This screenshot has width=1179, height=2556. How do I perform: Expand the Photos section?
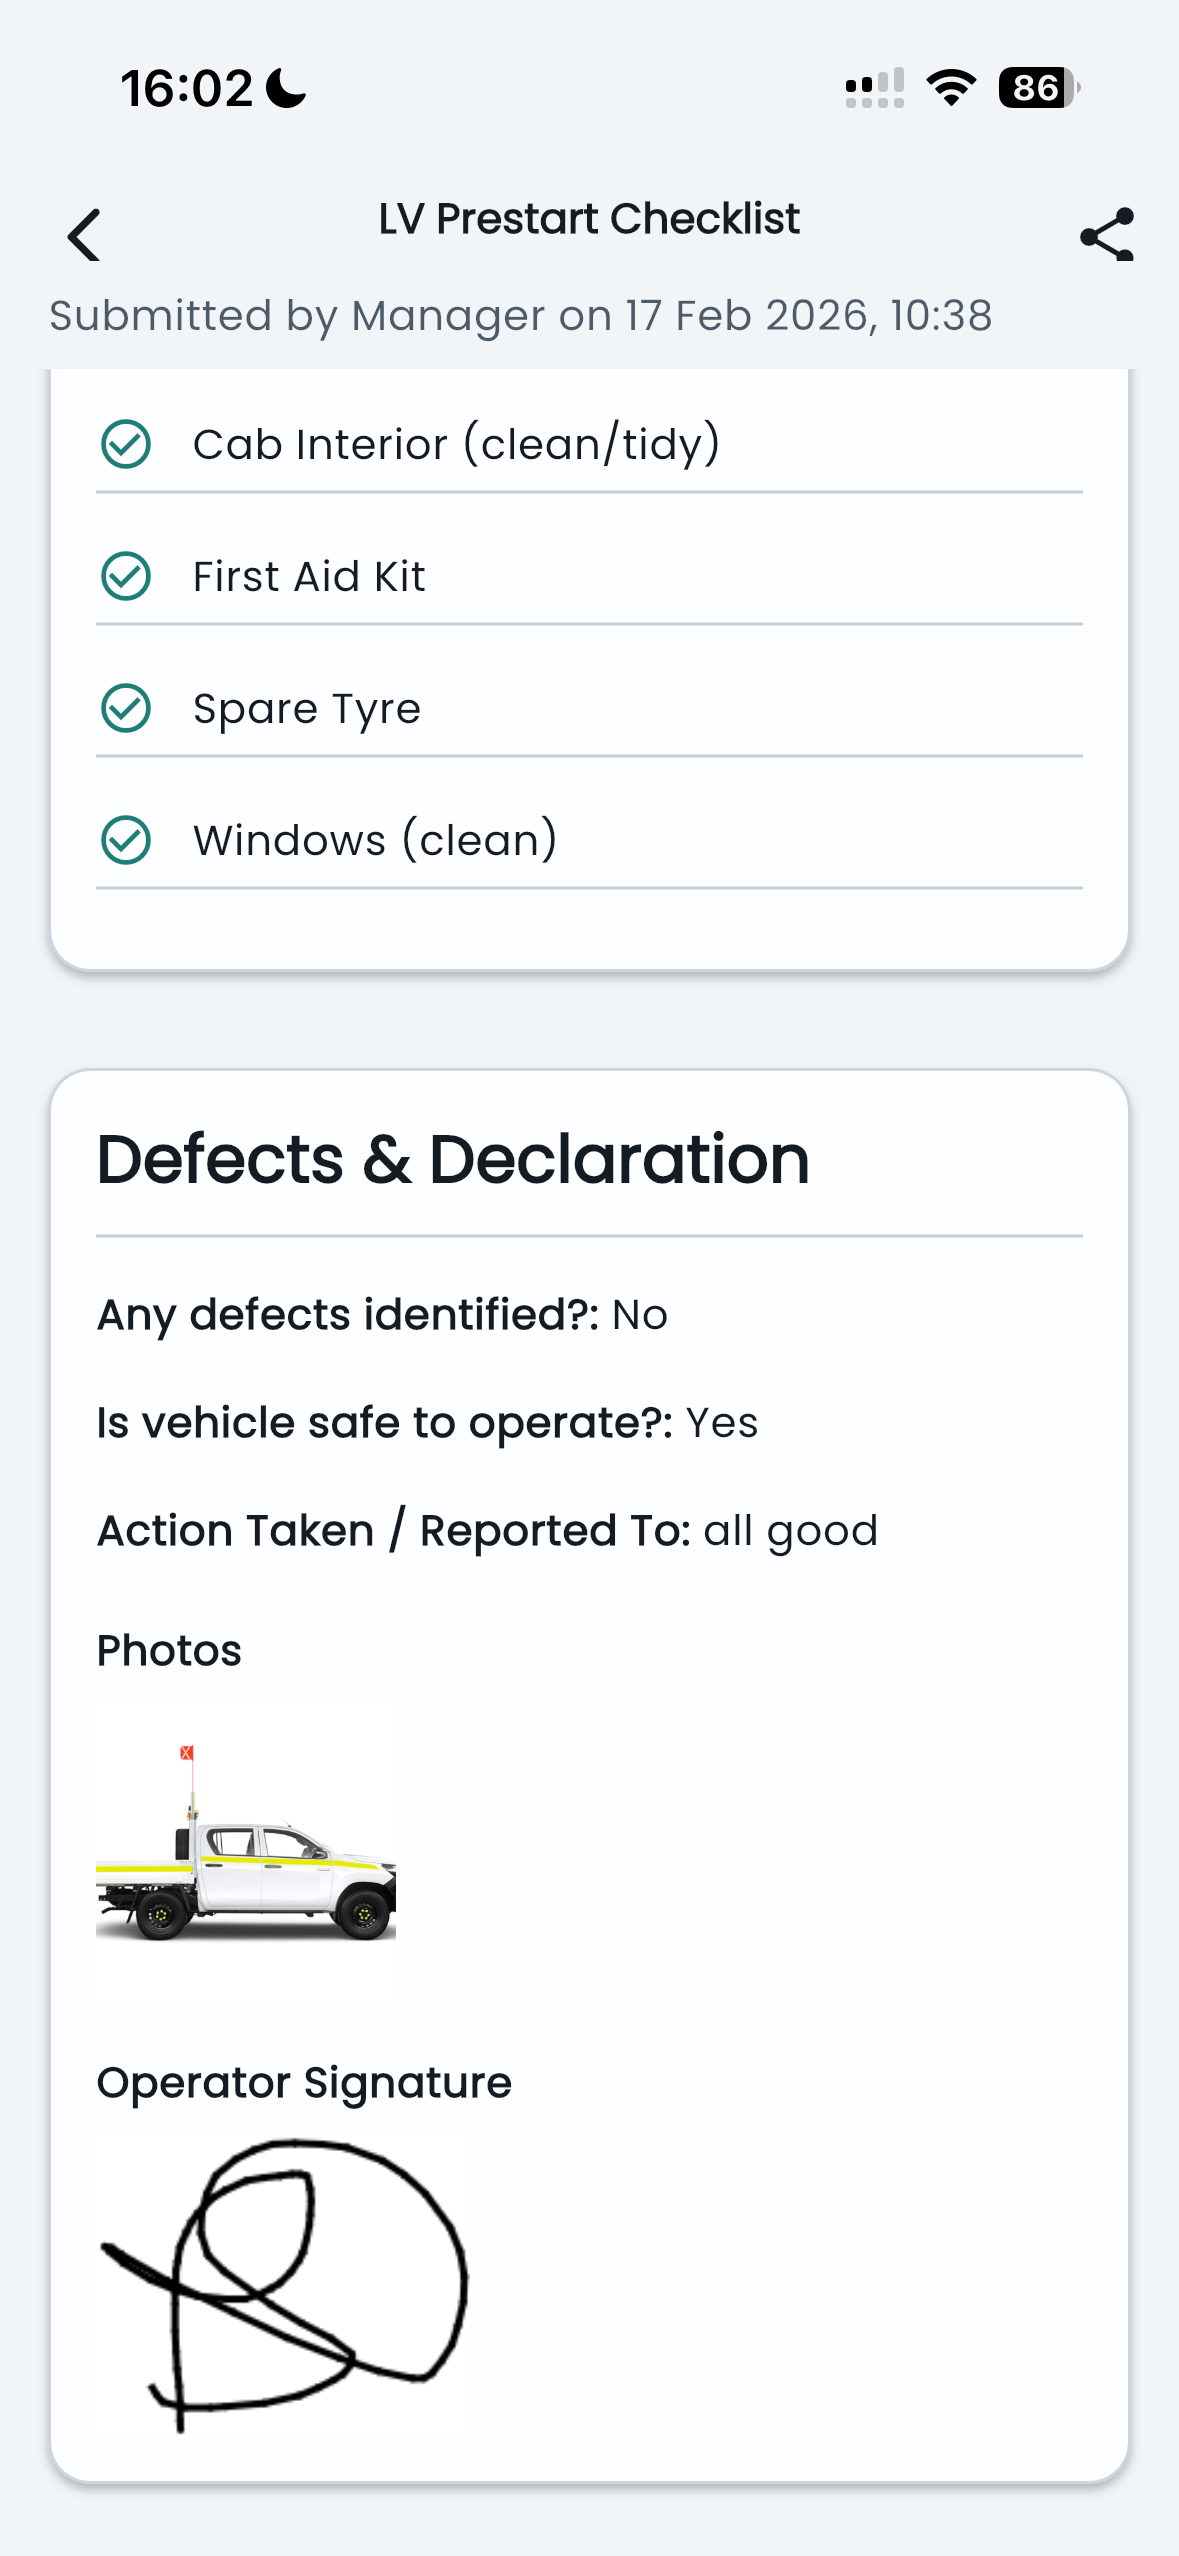click(168, 1650)
